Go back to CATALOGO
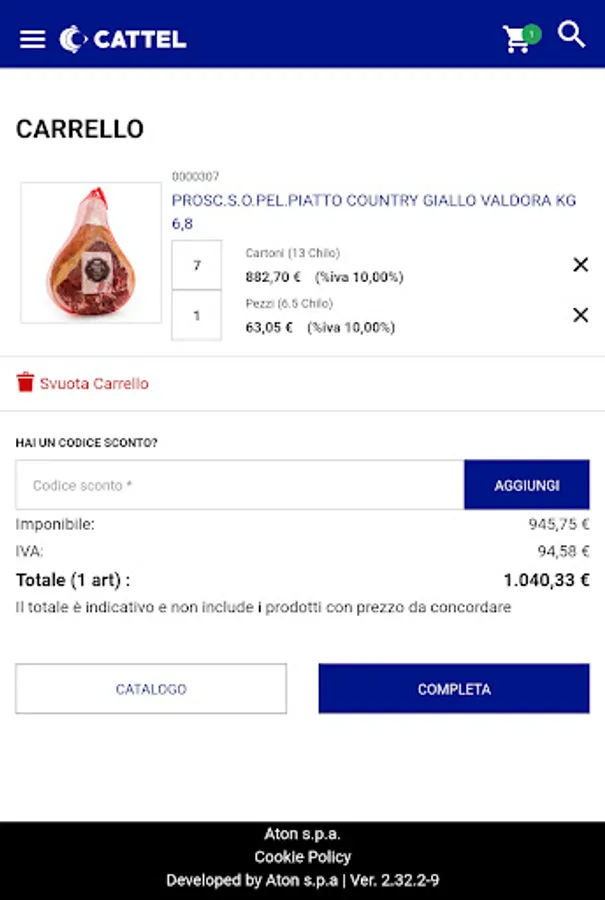The width and height of the screenshot is (605, 900). [x=151, y=689]
